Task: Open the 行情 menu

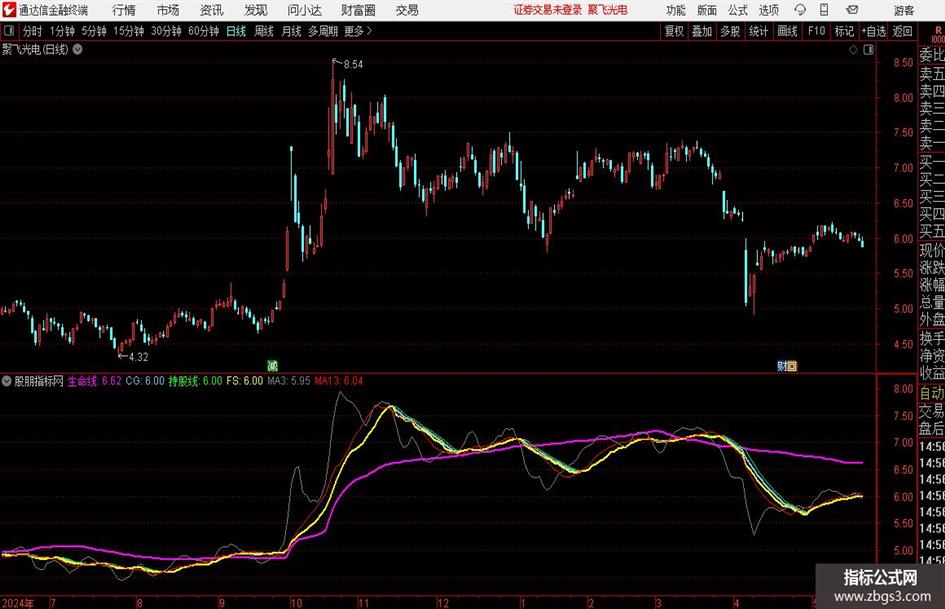Action: tap(124, 10)
